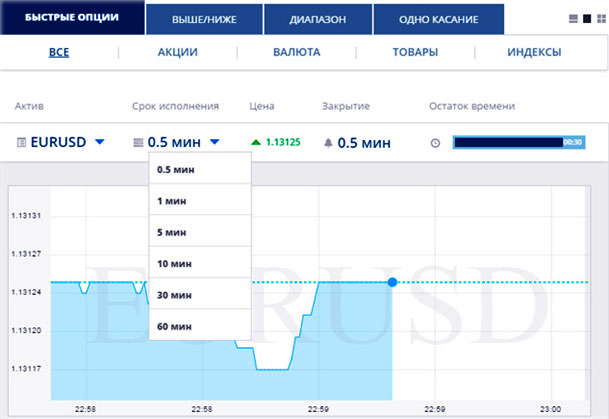This screenshot has height=419, width=609.
Task: Go to the Одно касание tab
Action: click(438, 19)
